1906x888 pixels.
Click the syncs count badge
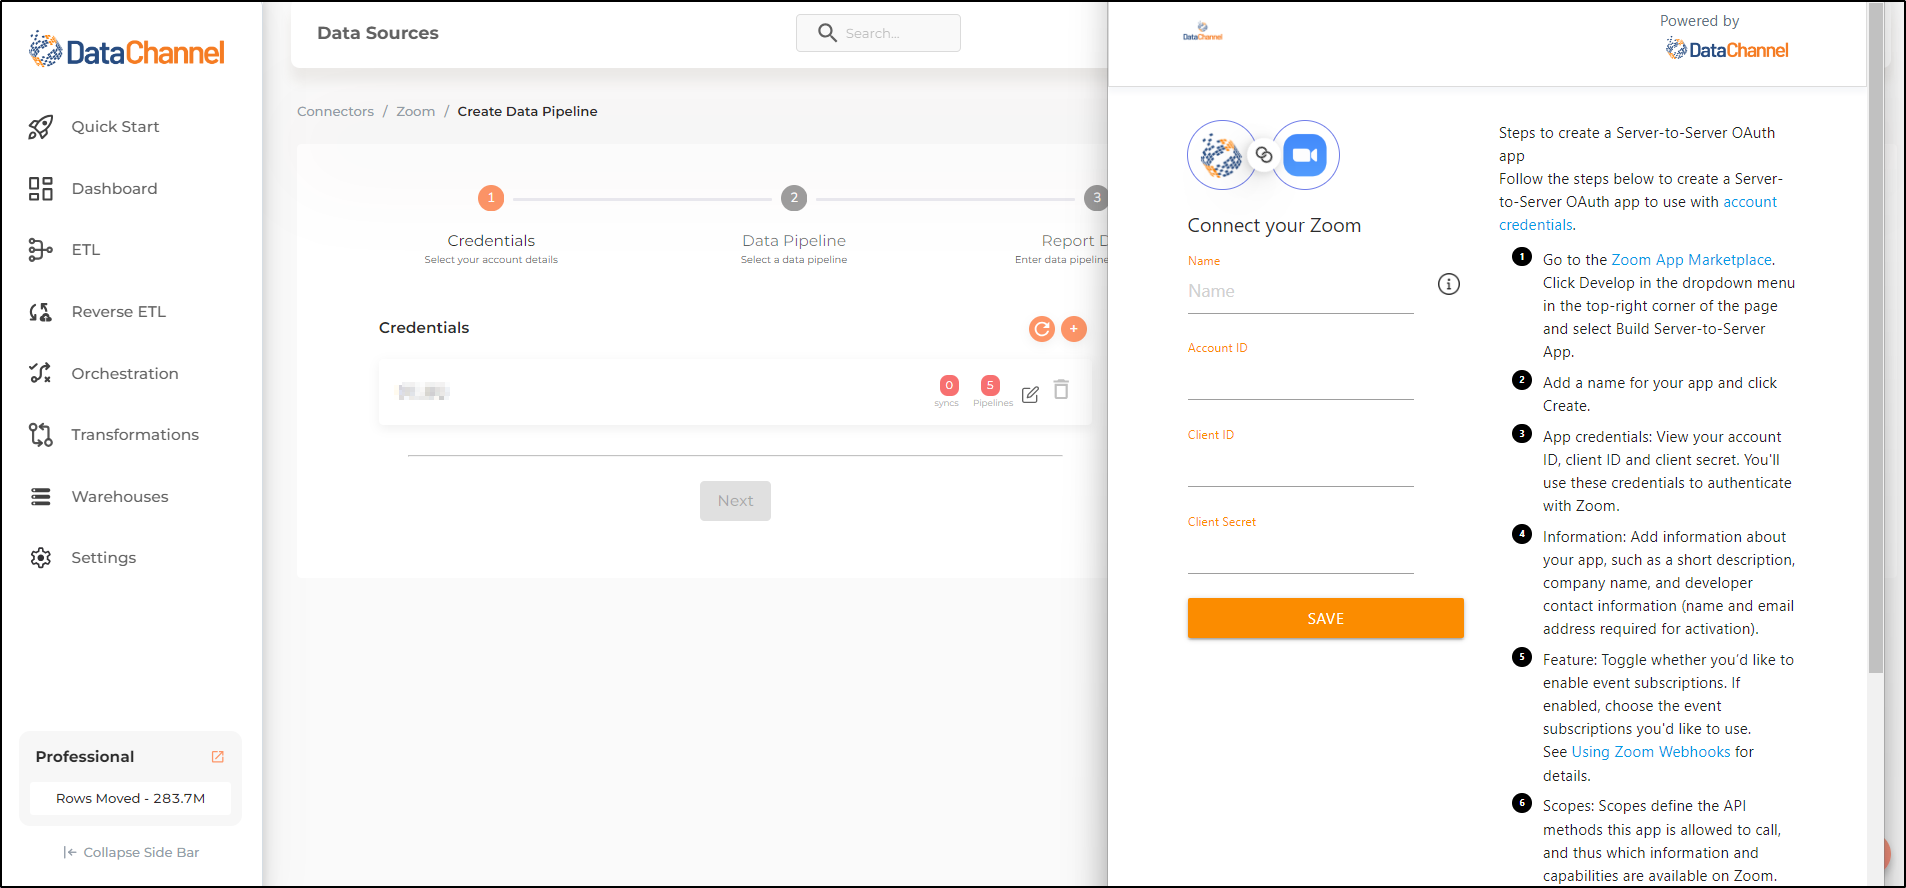(949, 385)
